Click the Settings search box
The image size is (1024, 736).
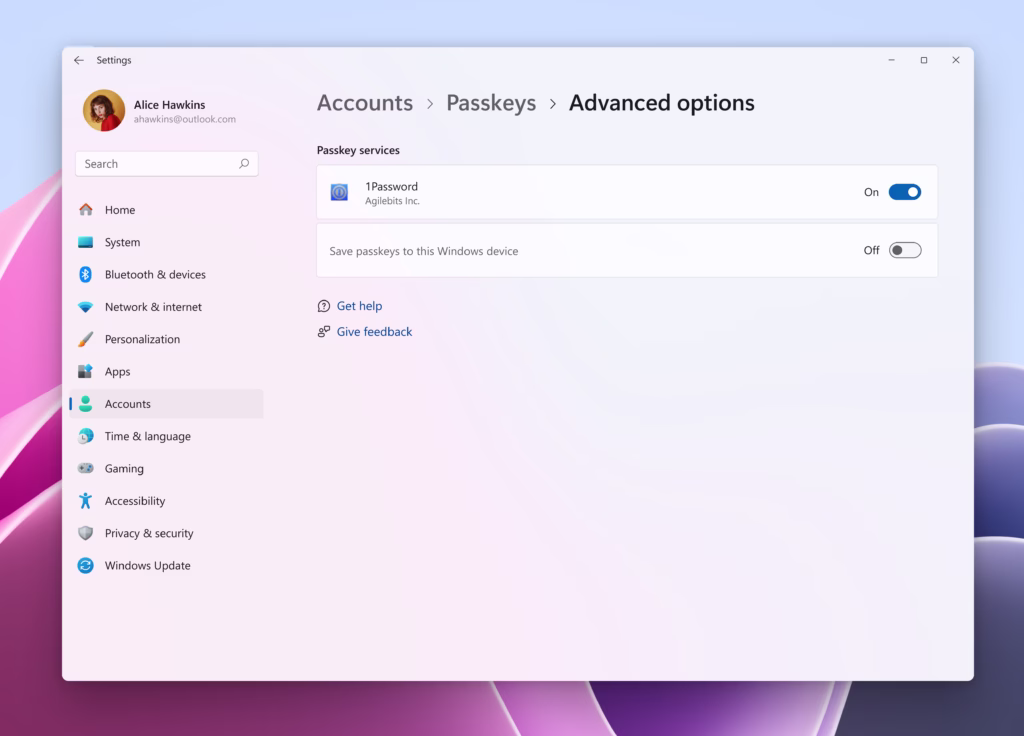point(166,163)
